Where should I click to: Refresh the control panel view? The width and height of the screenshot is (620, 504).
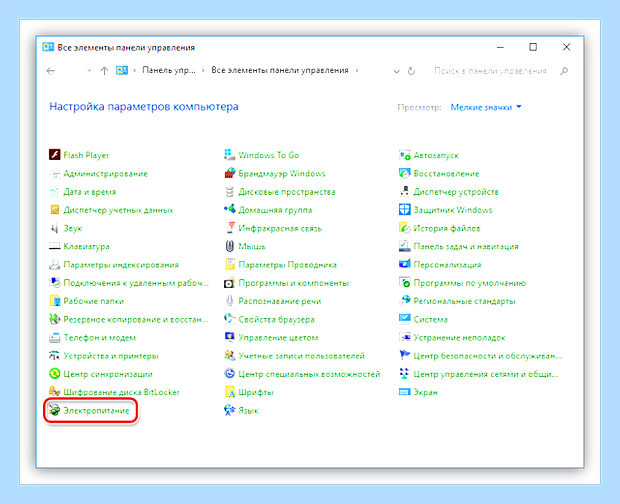pos(411,71)
